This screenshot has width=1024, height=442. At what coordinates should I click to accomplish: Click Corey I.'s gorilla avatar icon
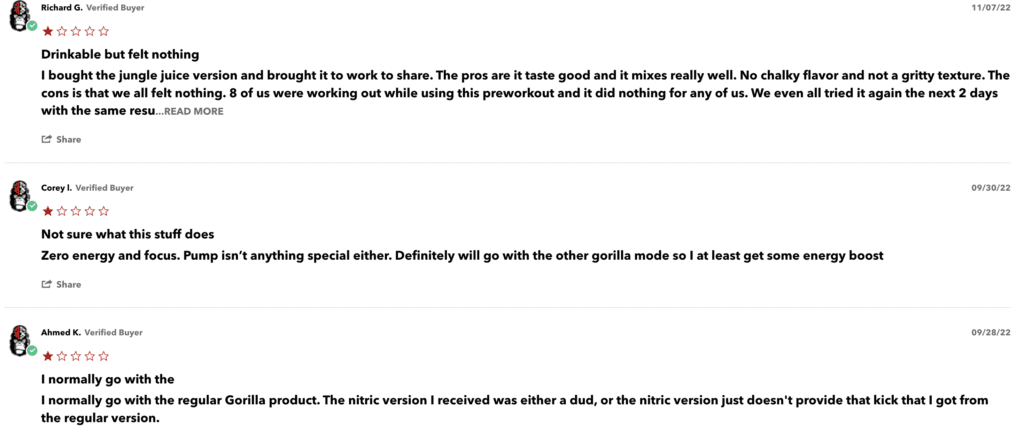coord(20,195)
